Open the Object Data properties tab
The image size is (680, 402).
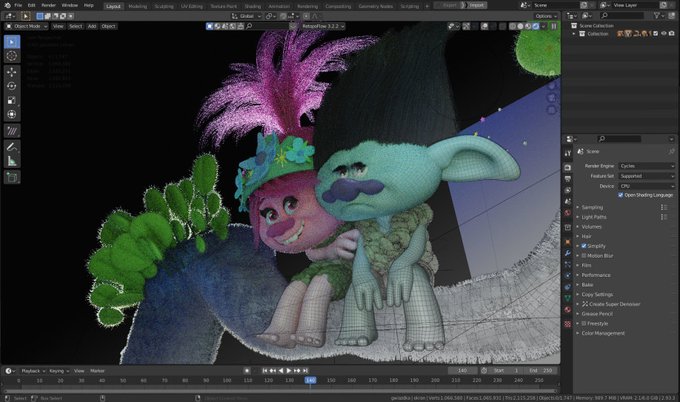[x=568, y=298]
